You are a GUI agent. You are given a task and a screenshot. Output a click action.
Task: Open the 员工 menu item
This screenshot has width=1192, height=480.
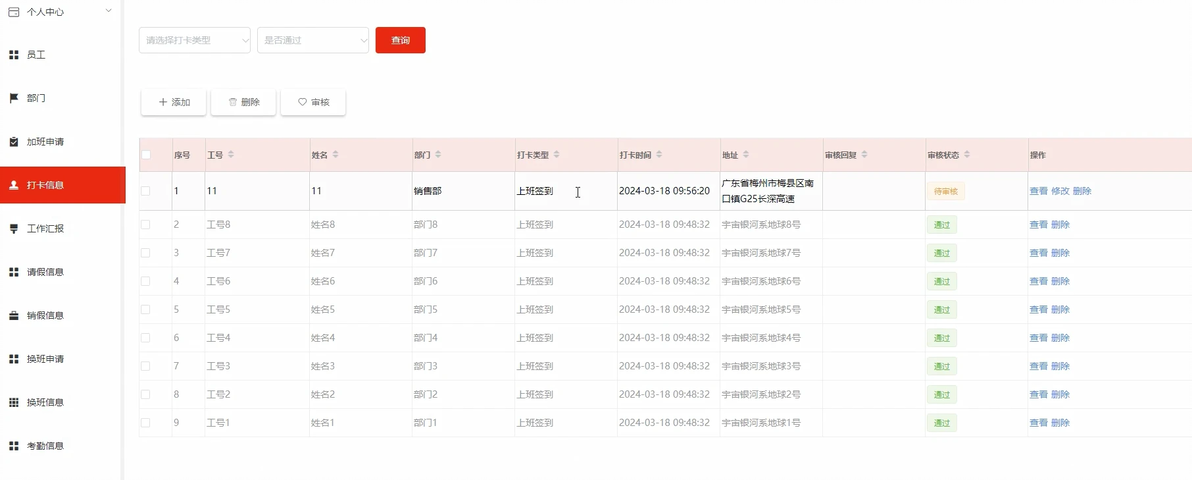[x=62, y=55]
